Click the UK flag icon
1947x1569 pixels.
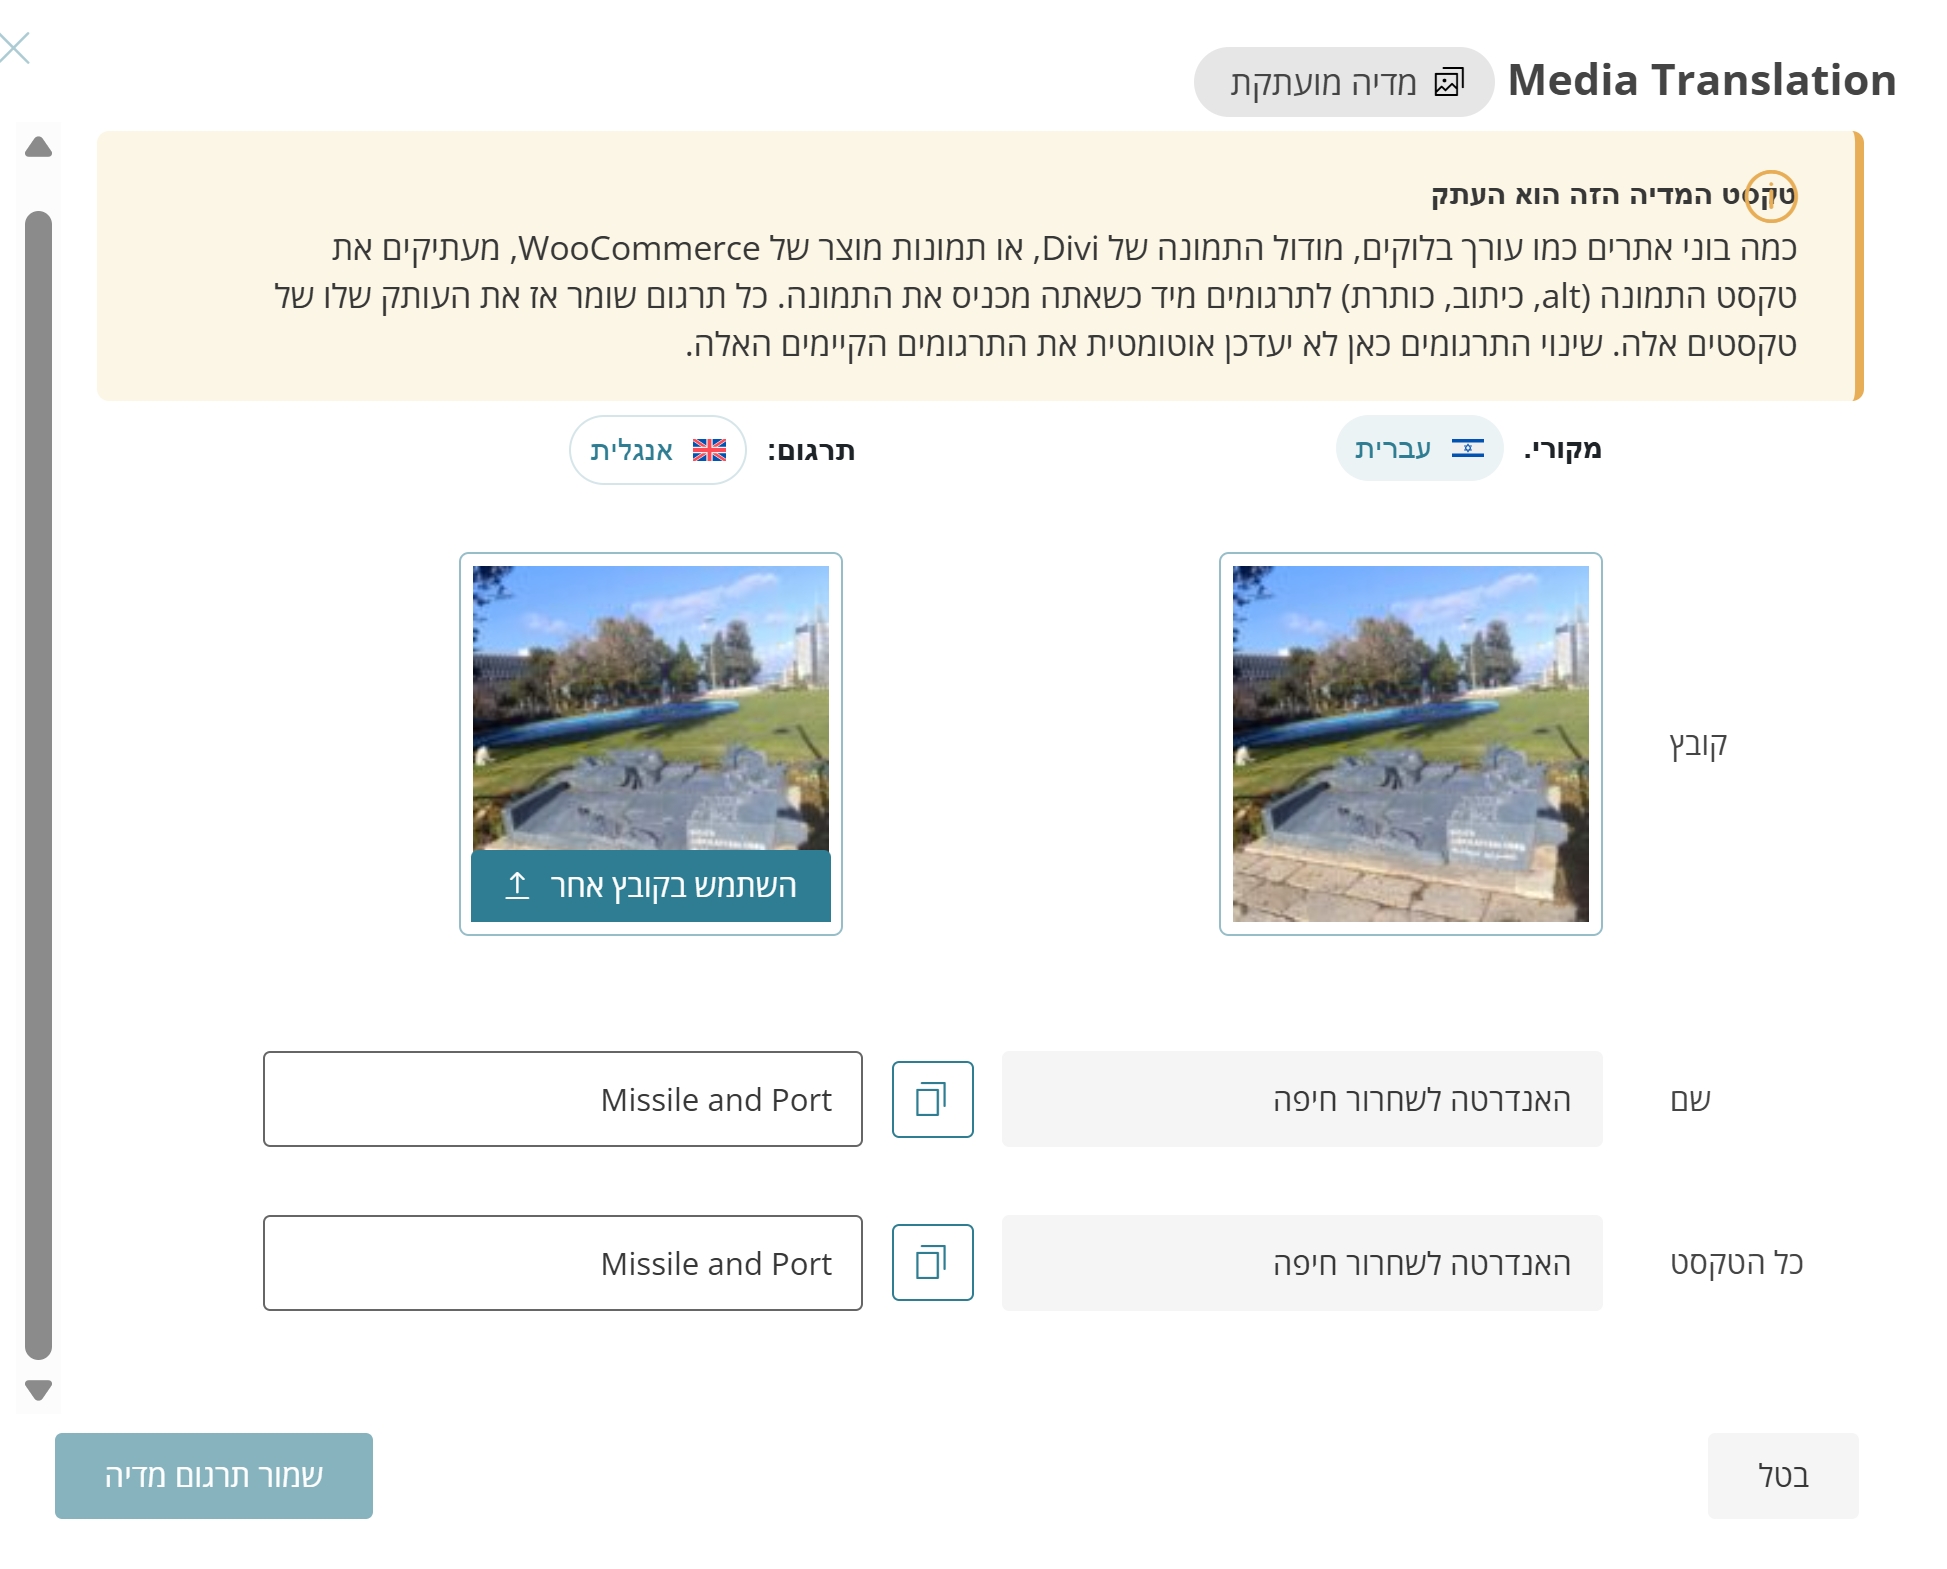point(709,450)
